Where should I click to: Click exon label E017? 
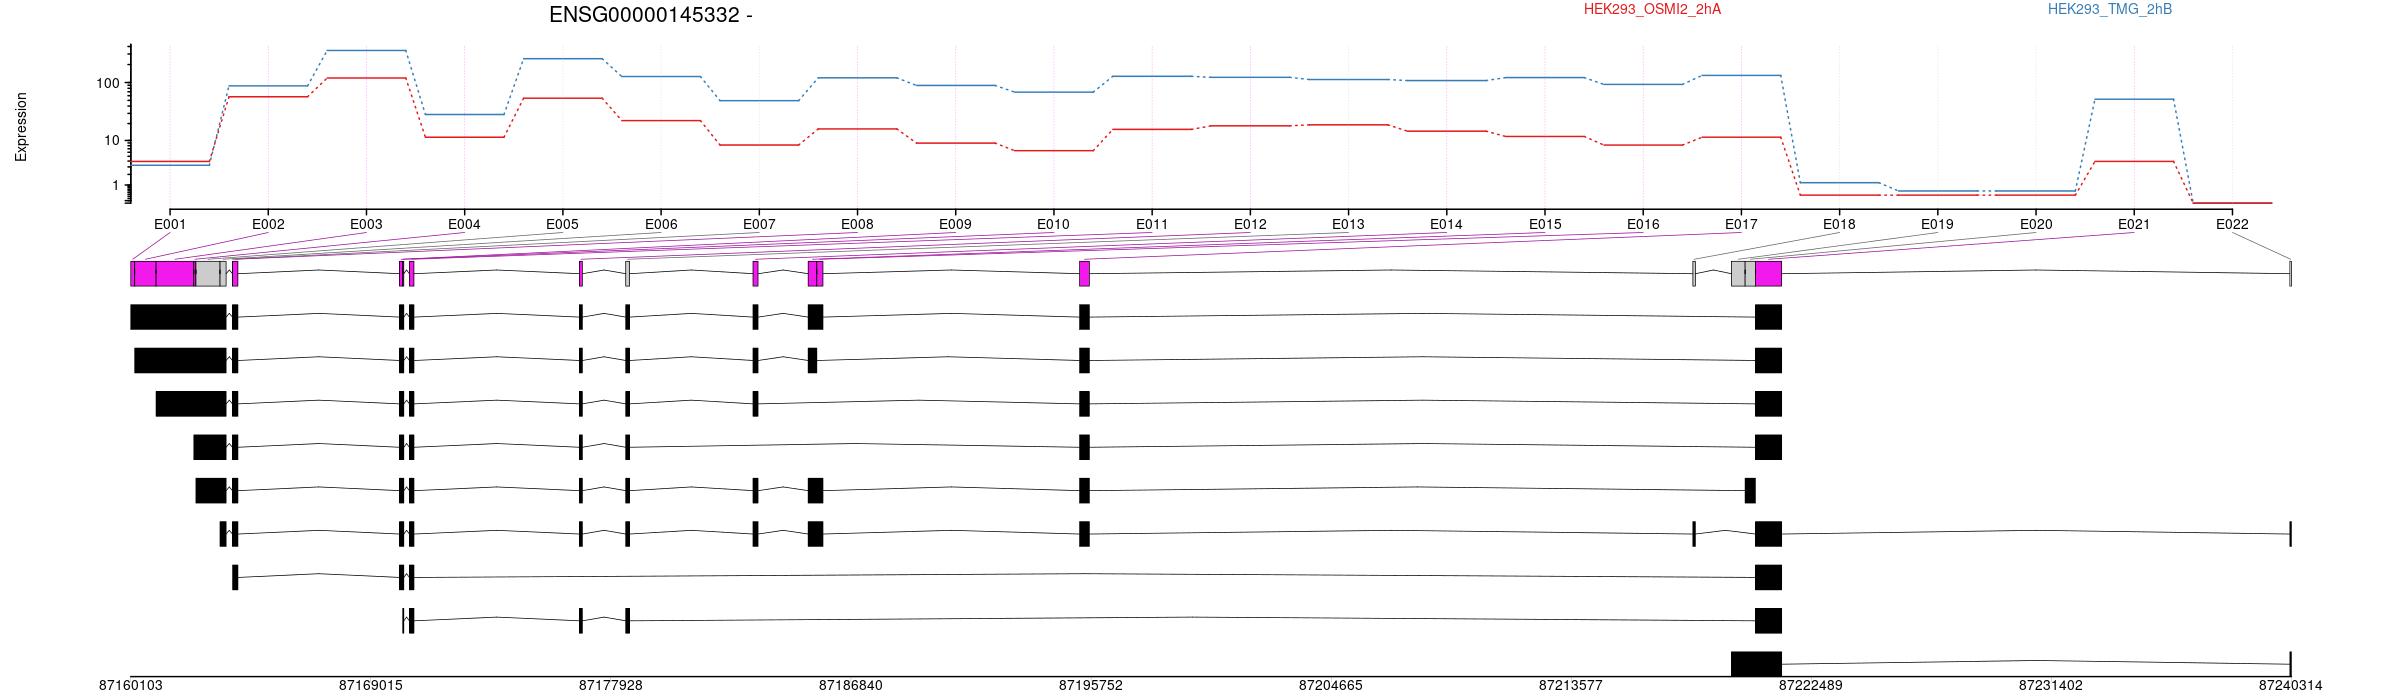pyautogui.click(x=1741, y=224)
